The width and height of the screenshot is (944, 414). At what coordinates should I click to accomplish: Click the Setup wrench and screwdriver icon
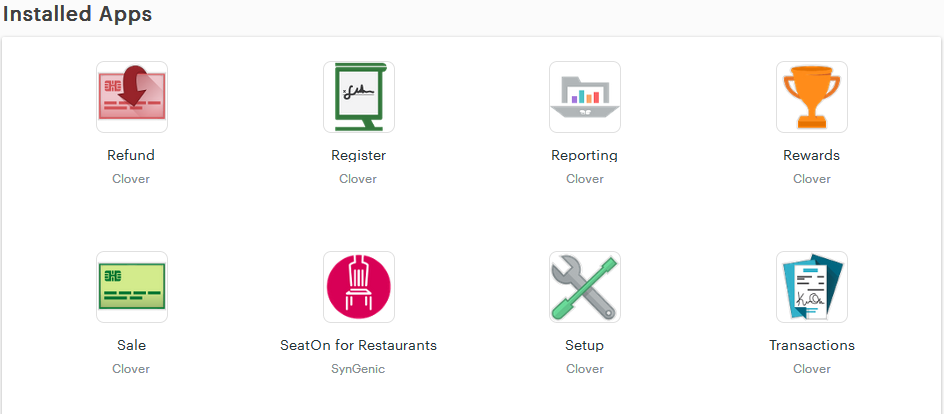(585, 287)
